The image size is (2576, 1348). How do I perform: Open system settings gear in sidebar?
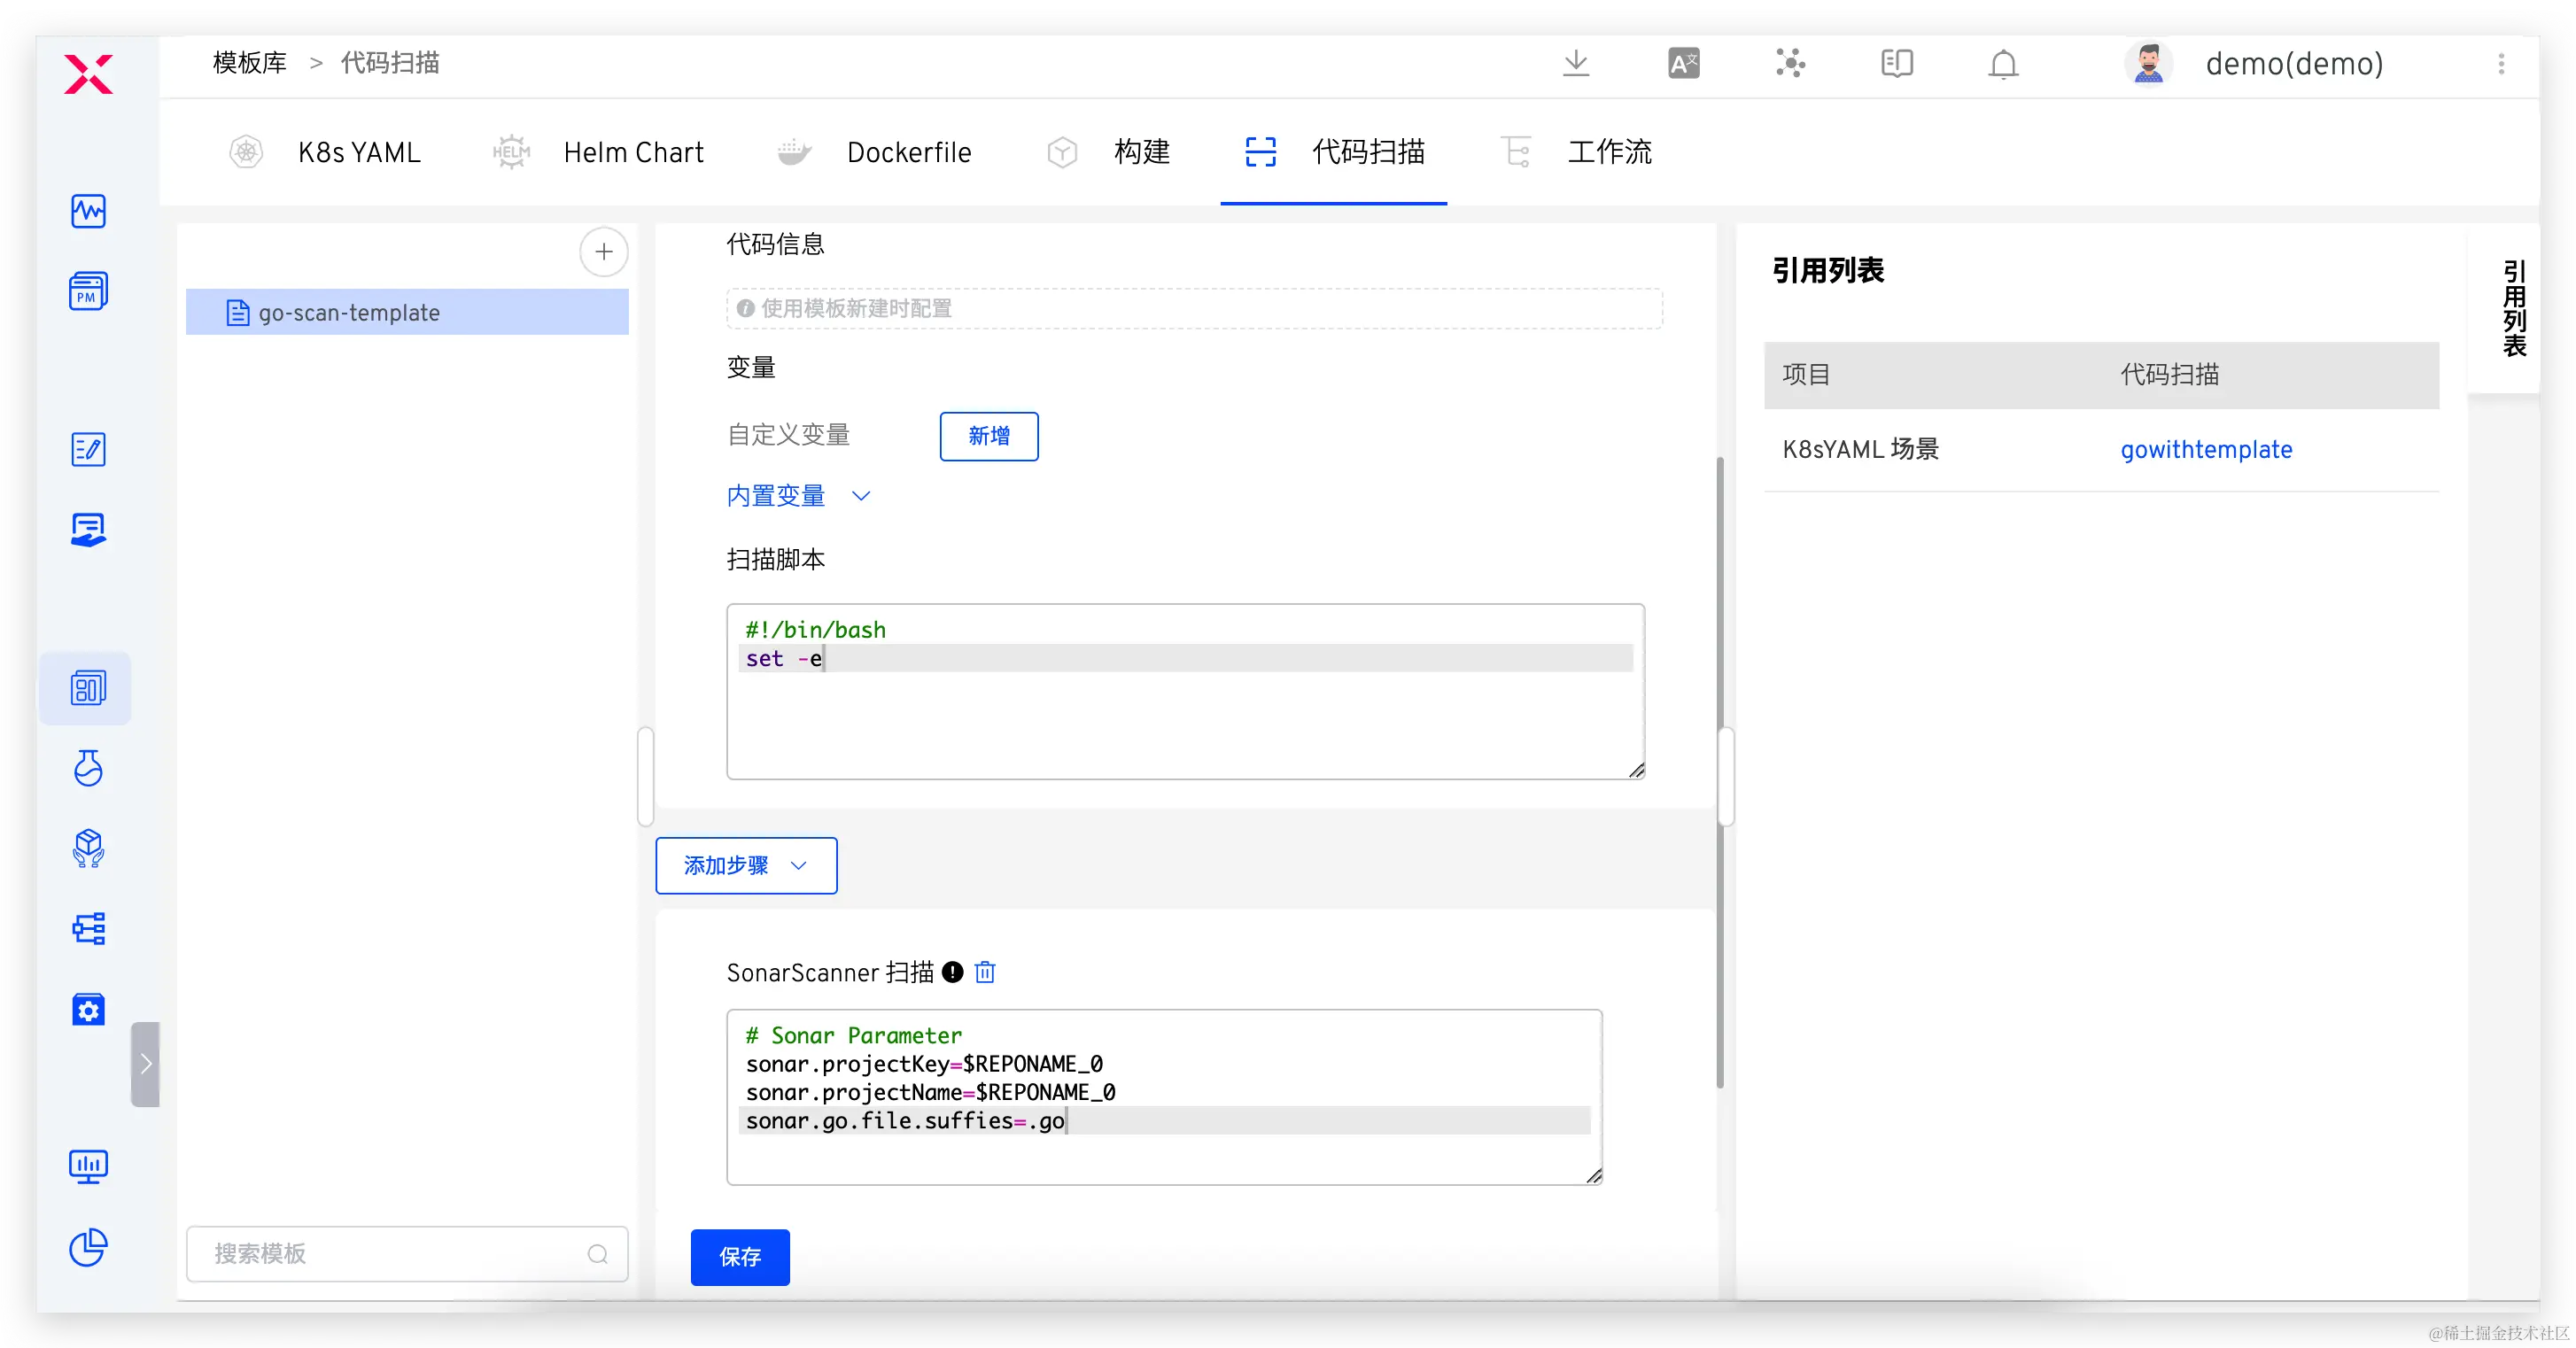pos(88,1010)
